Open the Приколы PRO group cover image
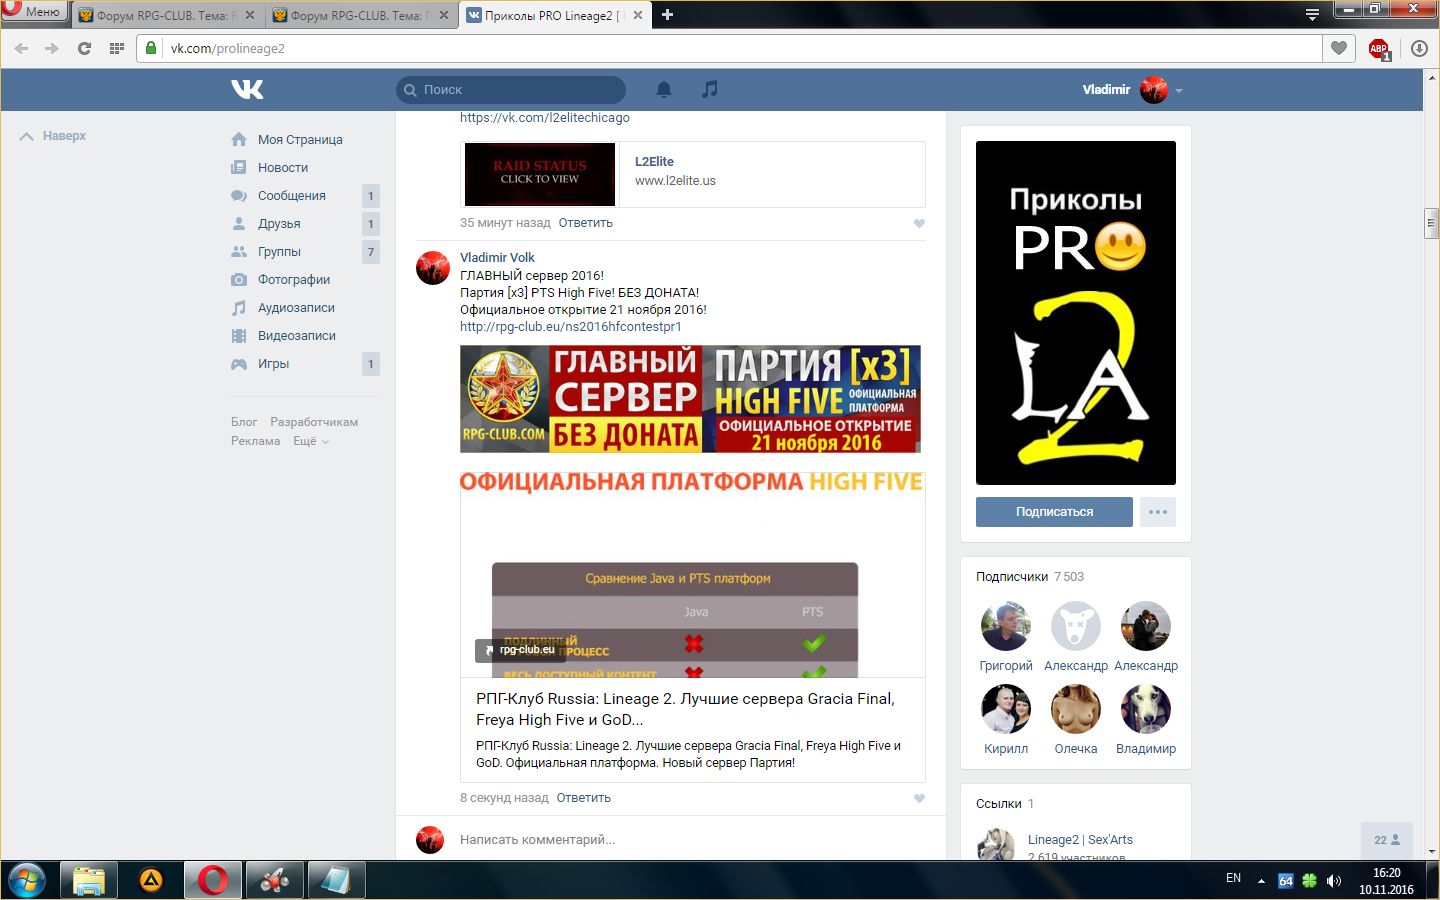Screen dimensions: 1440x900 point(1076,313)
